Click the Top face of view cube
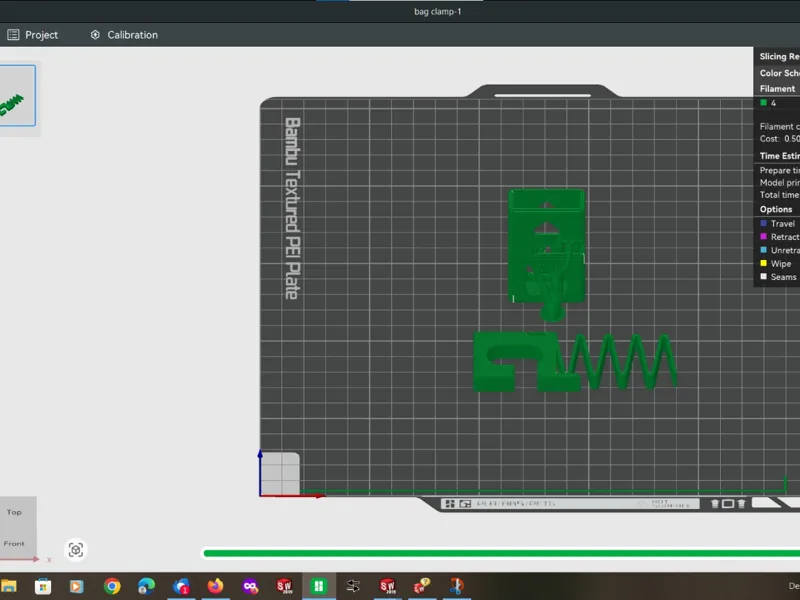Viewport: 800px width, 600px height. tap(15, 512)
